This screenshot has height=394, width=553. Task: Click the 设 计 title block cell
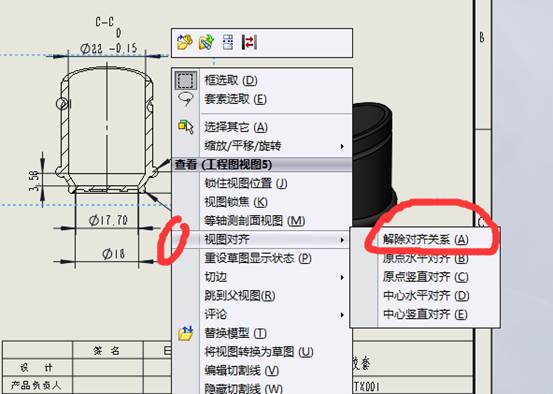(37, 368)
